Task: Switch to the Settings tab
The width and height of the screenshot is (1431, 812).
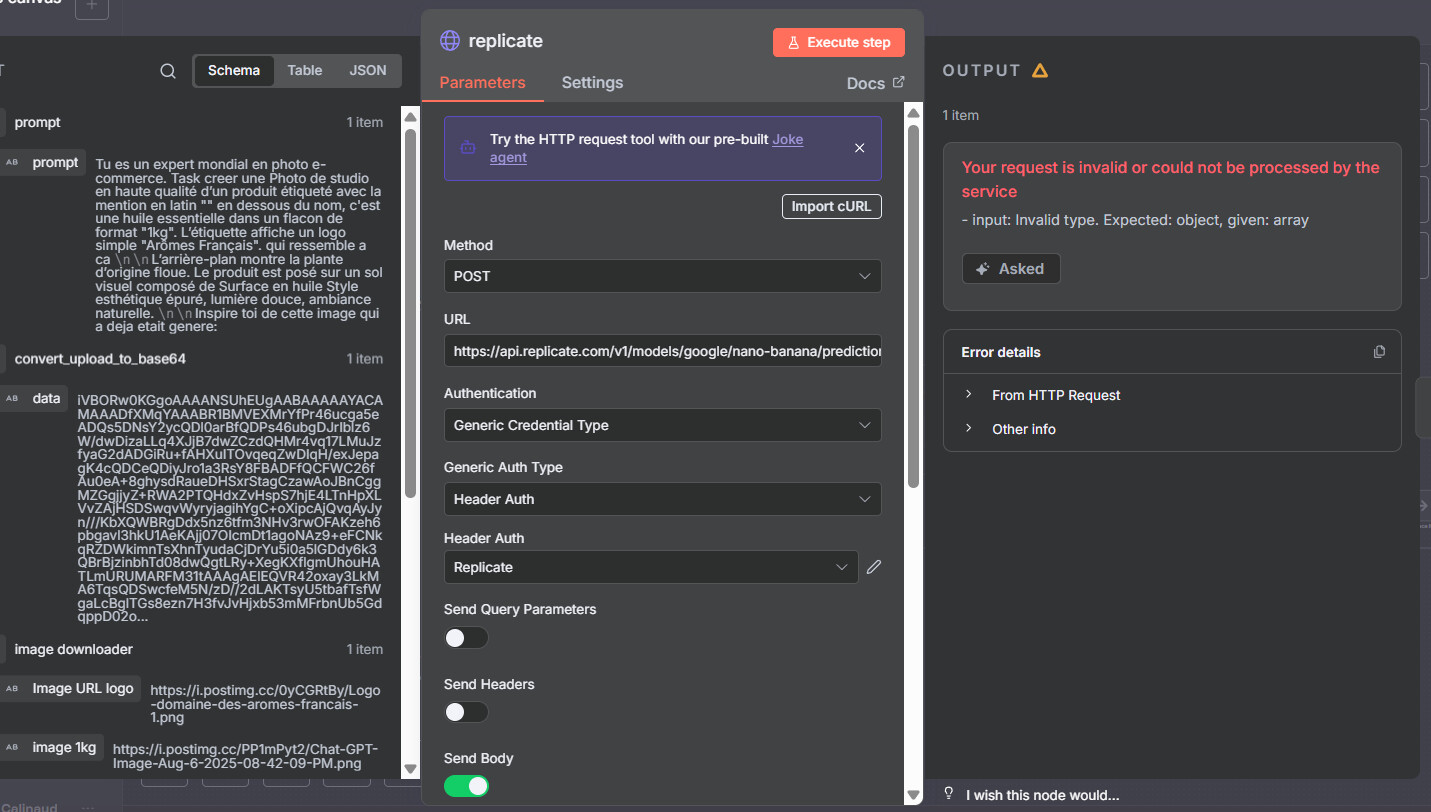Action: point(592,83)
